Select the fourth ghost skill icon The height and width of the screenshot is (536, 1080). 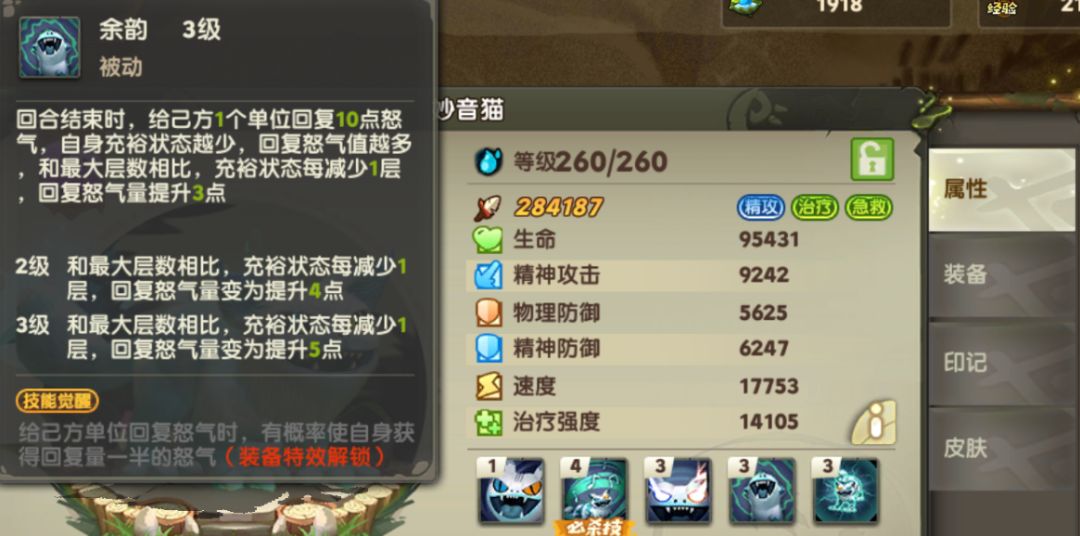click(x=762, y=491)
